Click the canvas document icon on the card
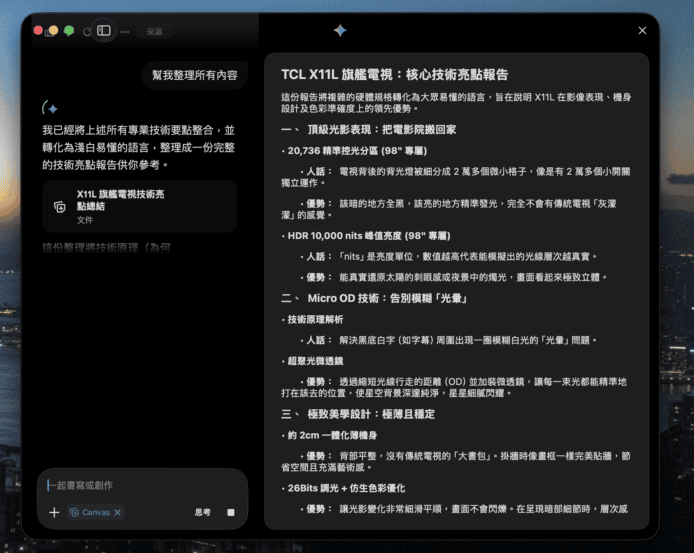 coord(60,206)
